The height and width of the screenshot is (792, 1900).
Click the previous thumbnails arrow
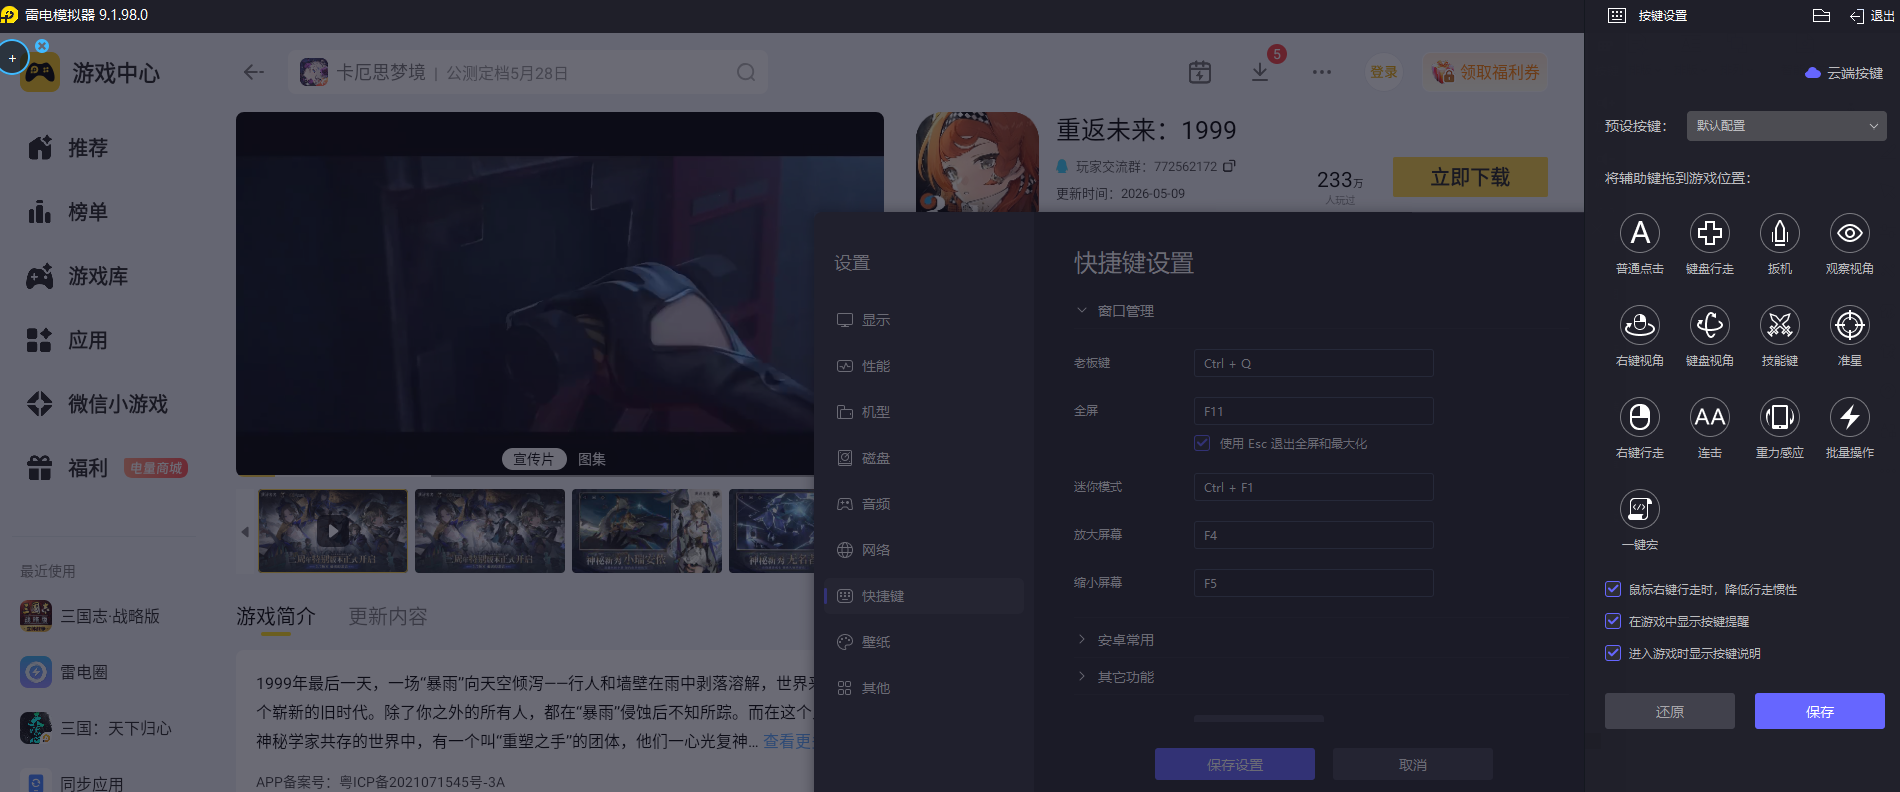point(245,532)
